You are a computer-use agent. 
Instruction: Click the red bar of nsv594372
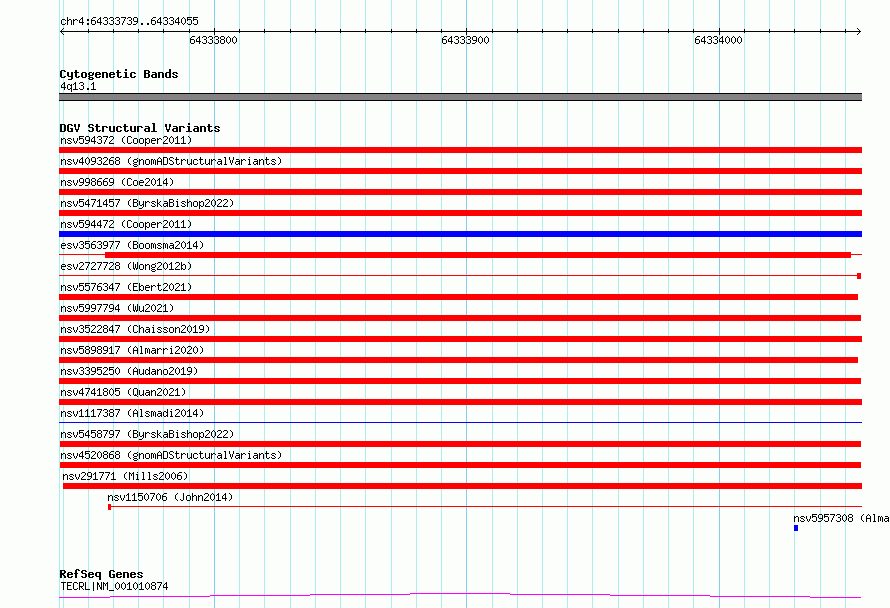[x=460, y=150]
